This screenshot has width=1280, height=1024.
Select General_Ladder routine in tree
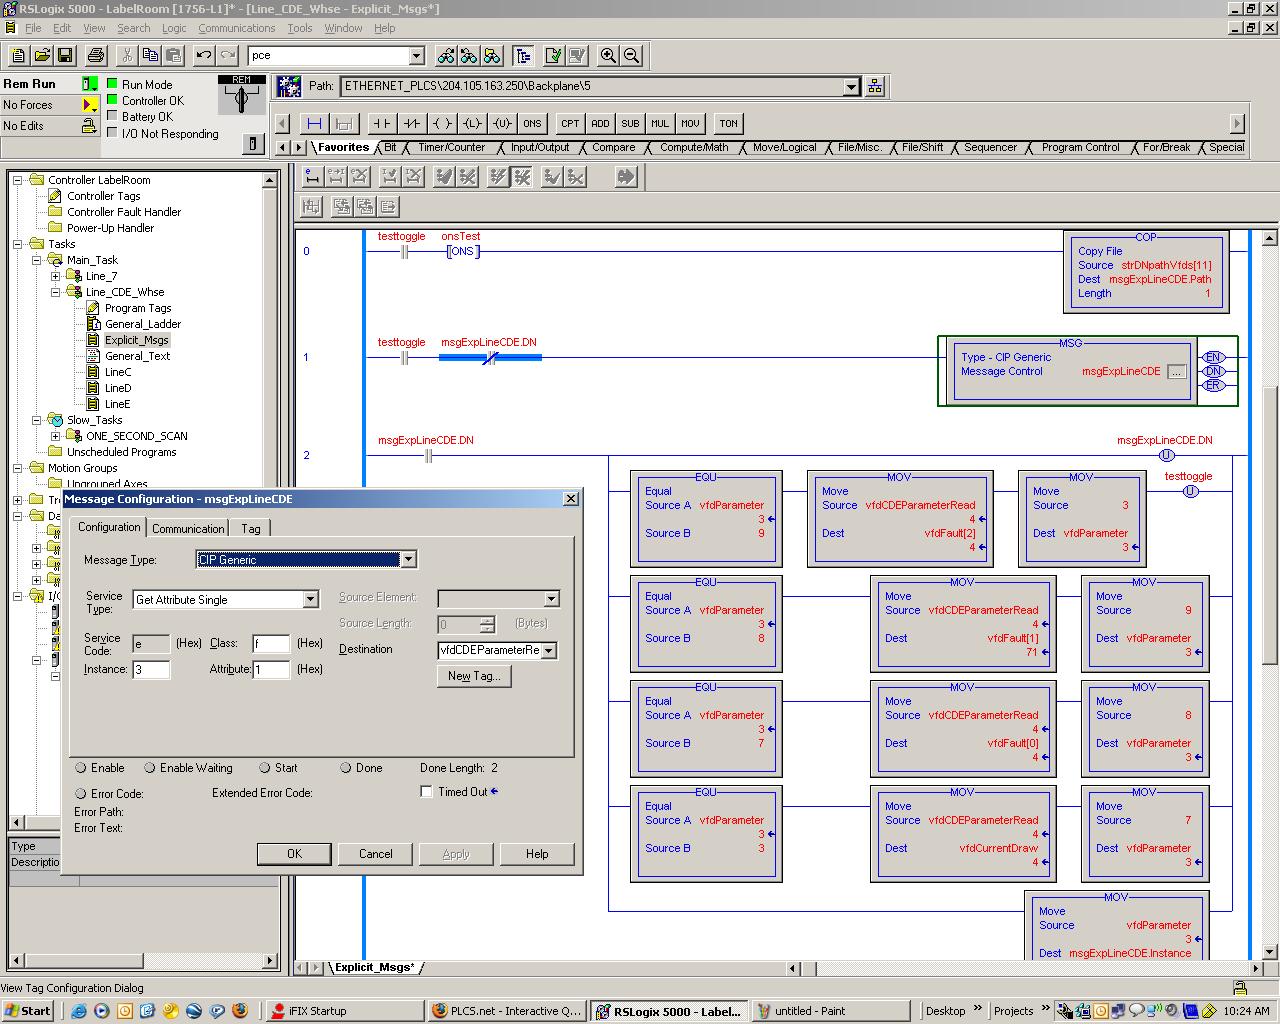[x=143, y=324]
